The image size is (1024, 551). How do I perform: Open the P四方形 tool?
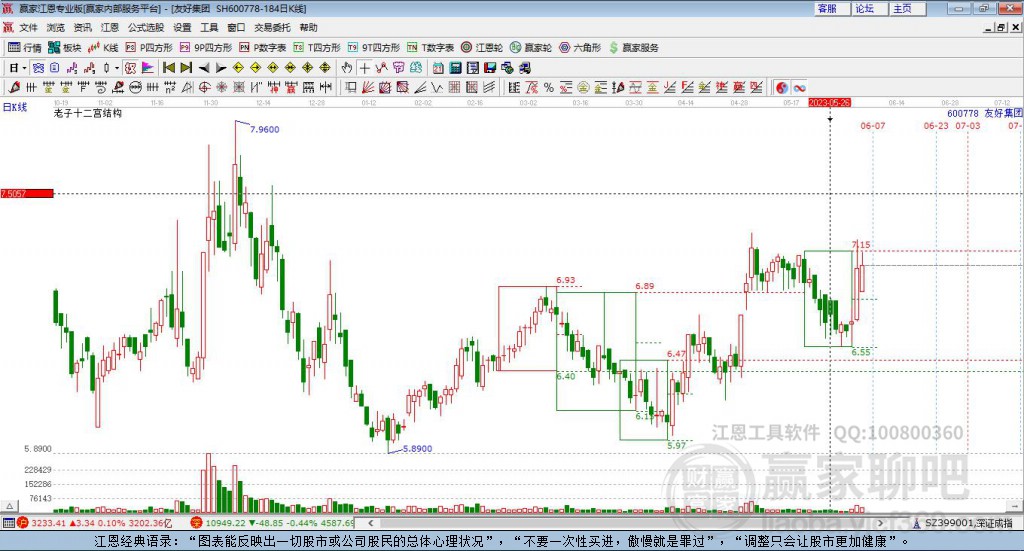pos(149,48)
